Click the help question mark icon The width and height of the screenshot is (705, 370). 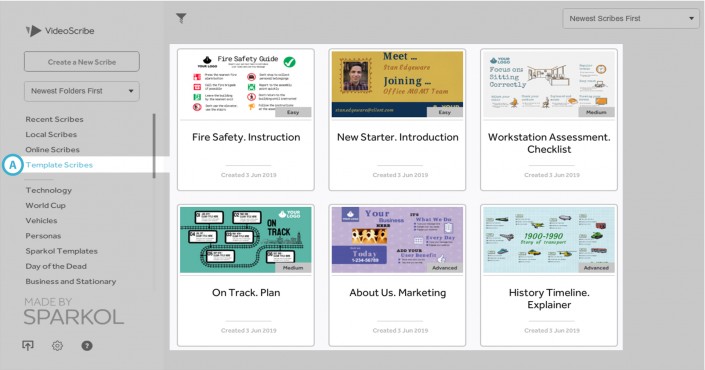(87, 346)
